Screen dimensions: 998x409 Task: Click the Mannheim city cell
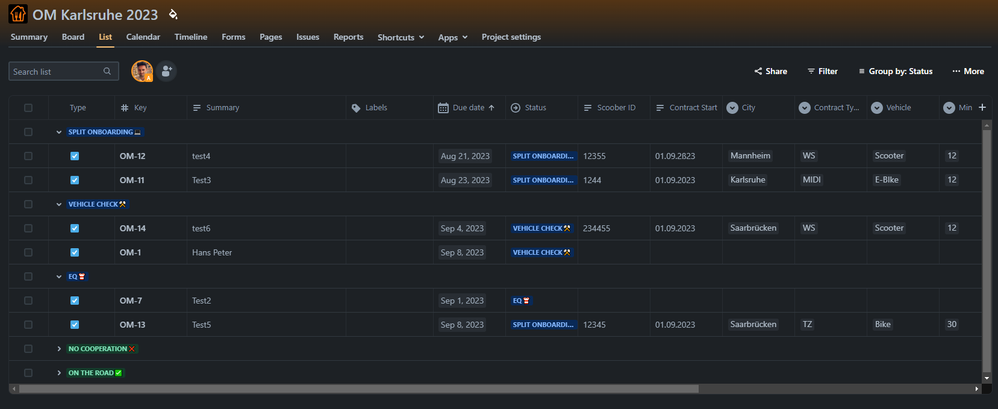[x=750, y=156]
